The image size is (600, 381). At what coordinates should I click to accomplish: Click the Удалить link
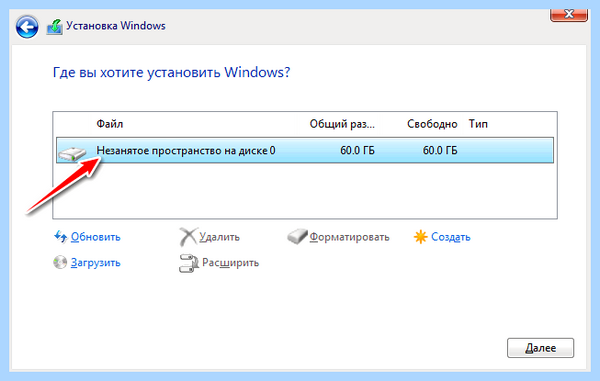click(x=220, y=237)
